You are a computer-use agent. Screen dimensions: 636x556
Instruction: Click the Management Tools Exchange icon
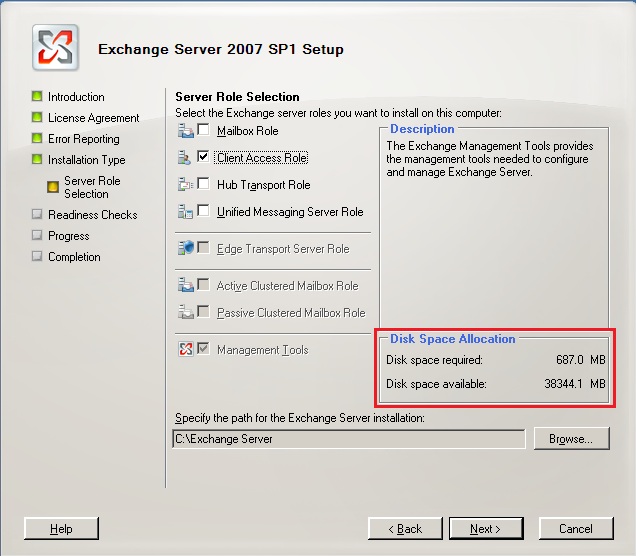click(186, 349)
